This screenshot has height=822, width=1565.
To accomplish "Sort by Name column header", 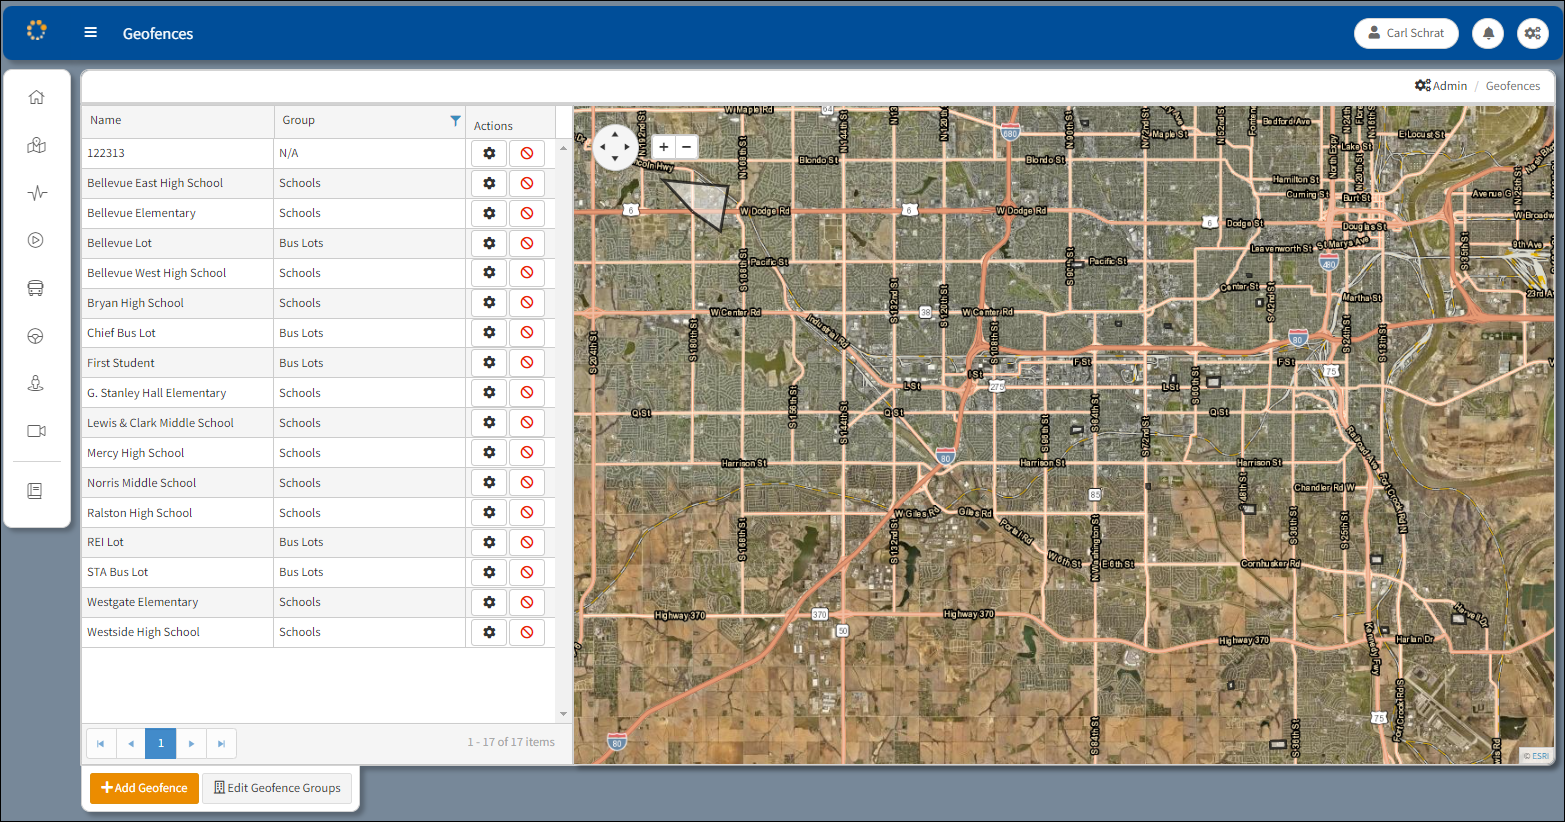I will click(106, 120).
